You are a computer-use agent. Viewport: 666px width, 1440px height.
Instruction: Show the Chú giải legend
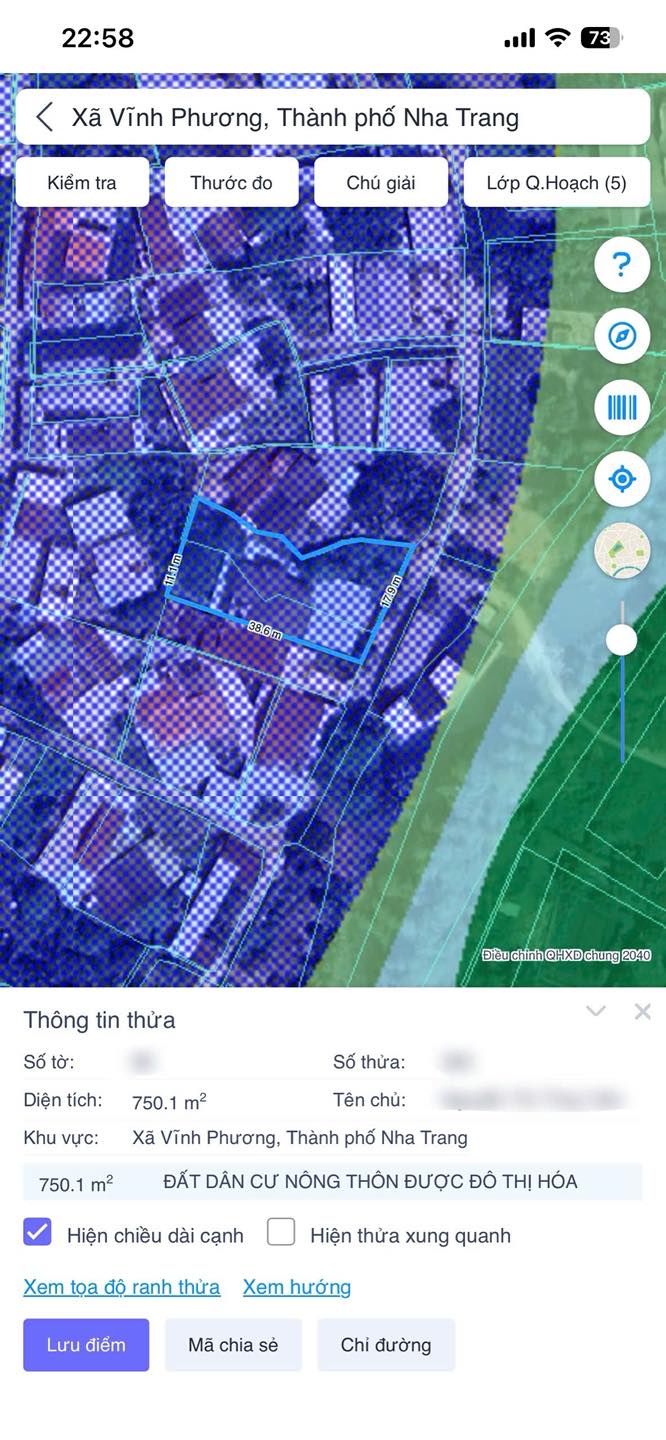[x=381, y=183]
